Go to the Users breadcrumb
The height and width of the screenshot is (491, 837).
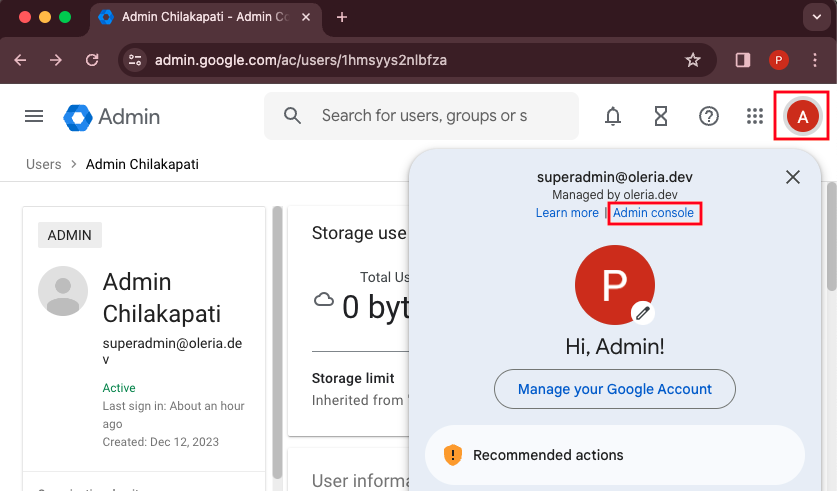44,164
